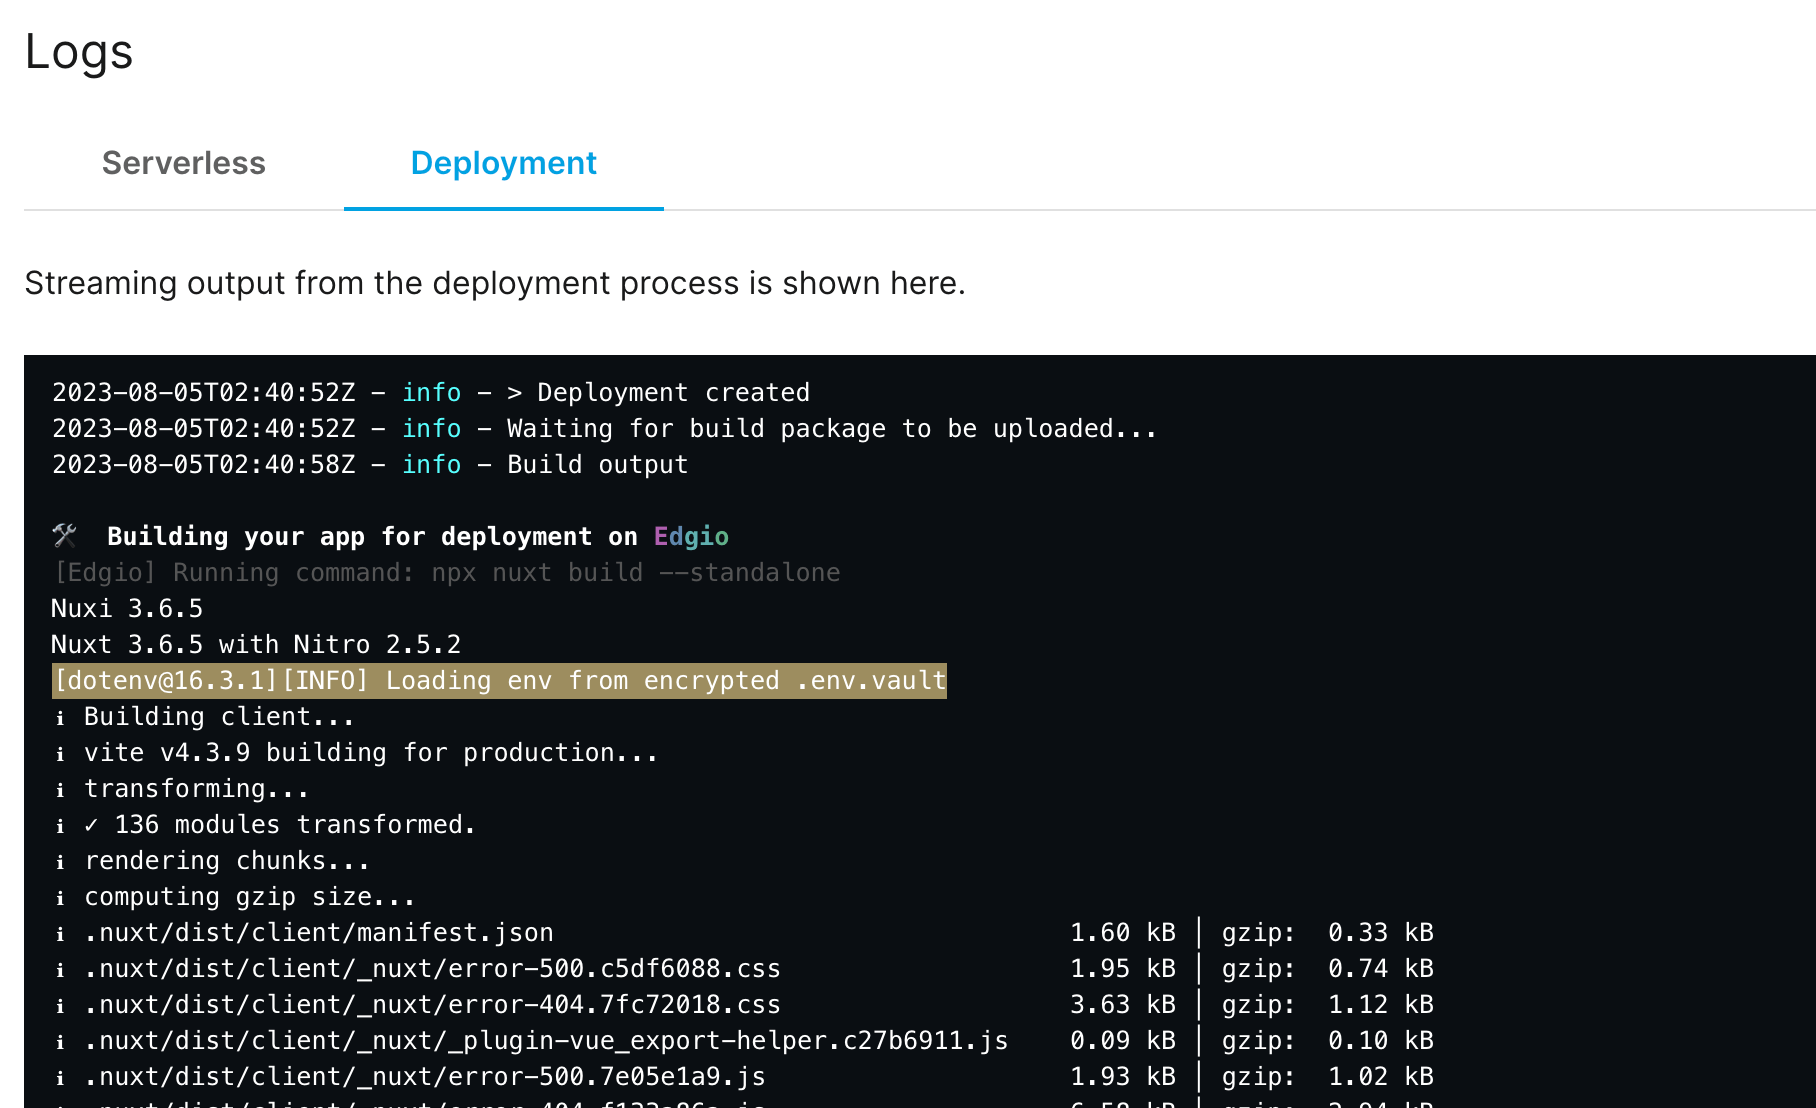Select the Deployment tab
The height and width of the screenshot is (1108, 1816).
(x=503, y=163)
